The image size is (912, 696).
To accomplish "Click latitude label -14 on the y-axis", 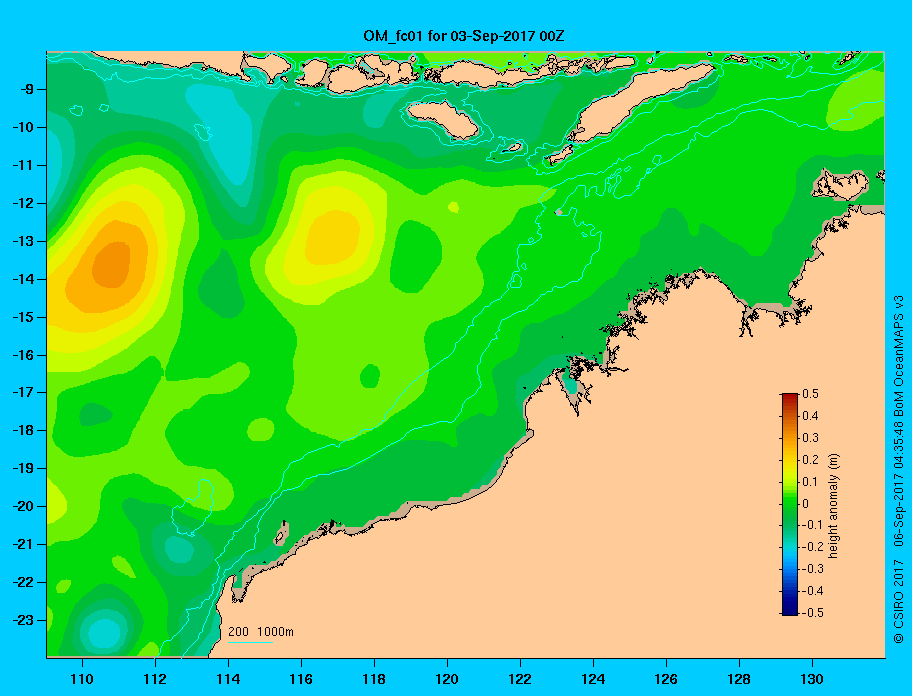I will point(23,279).
